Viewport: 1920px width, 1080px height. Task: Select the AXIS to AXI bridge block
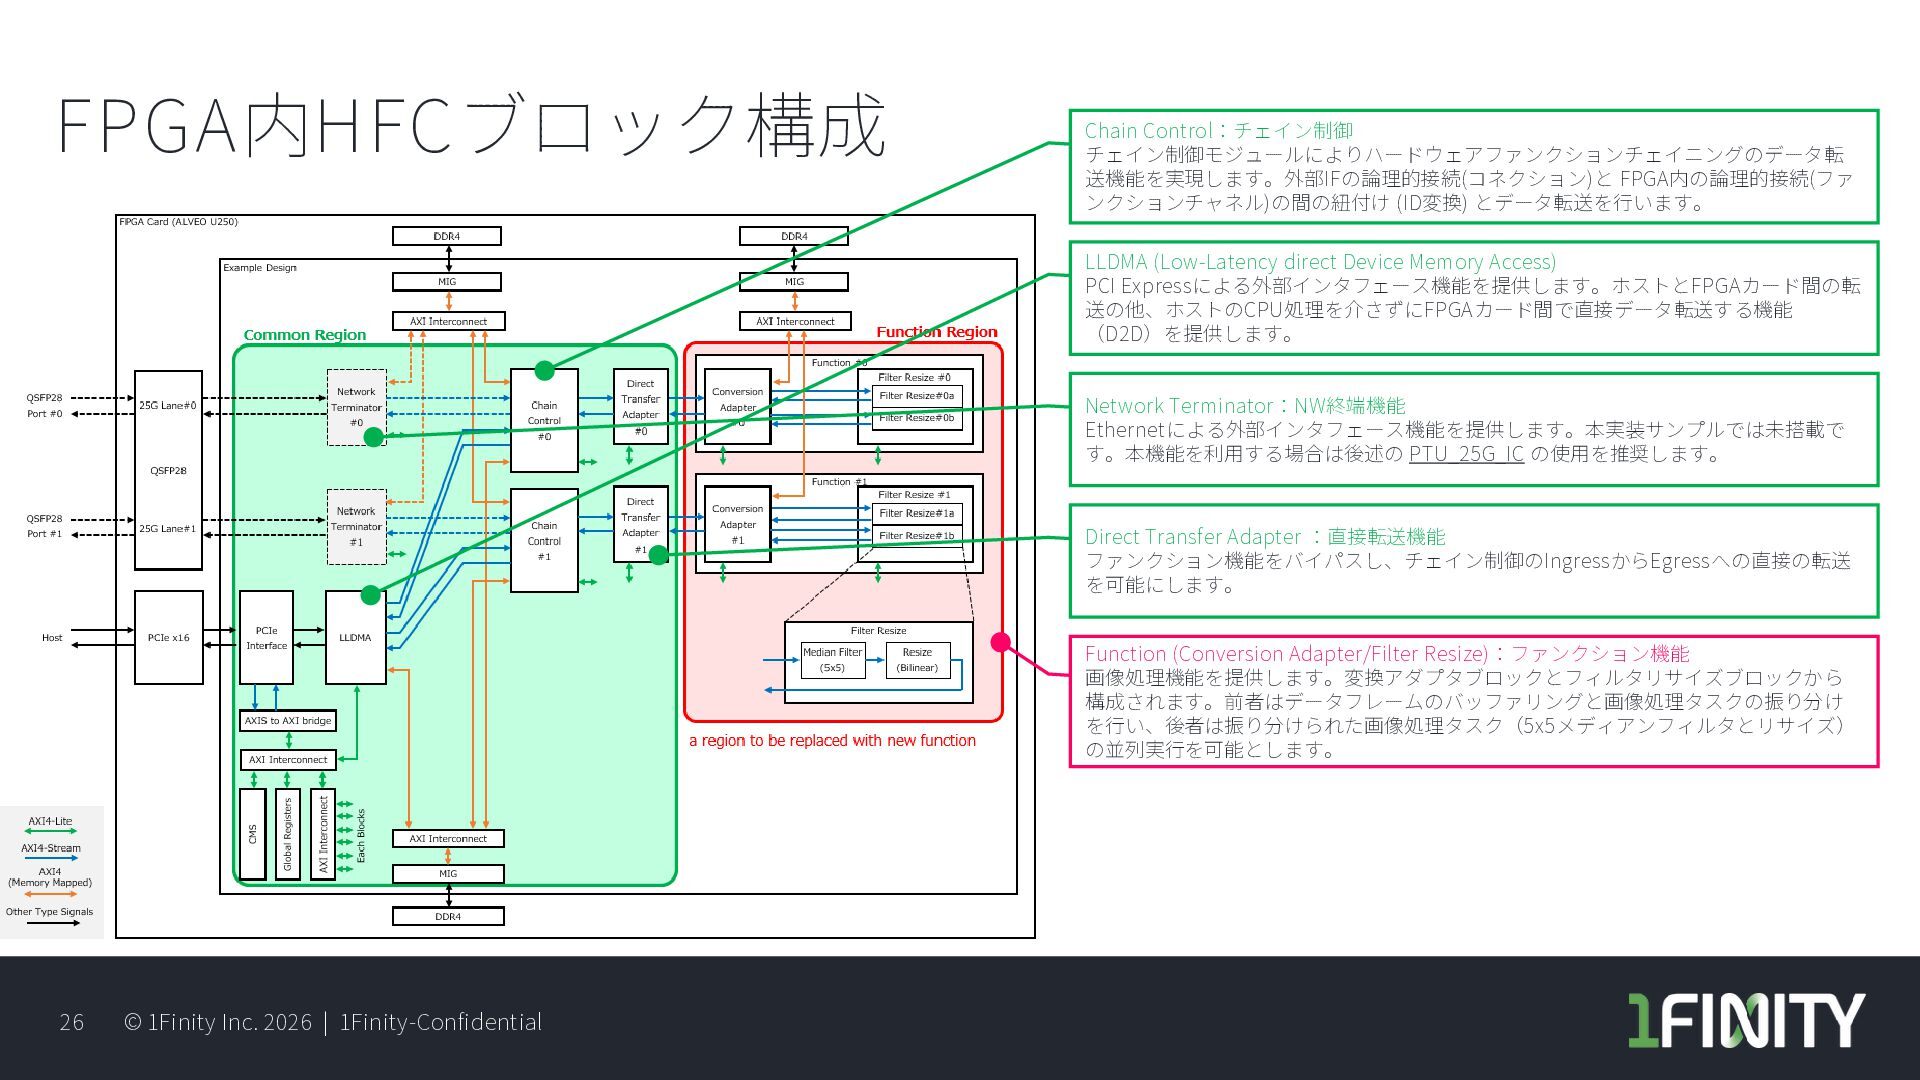(288, 721)
